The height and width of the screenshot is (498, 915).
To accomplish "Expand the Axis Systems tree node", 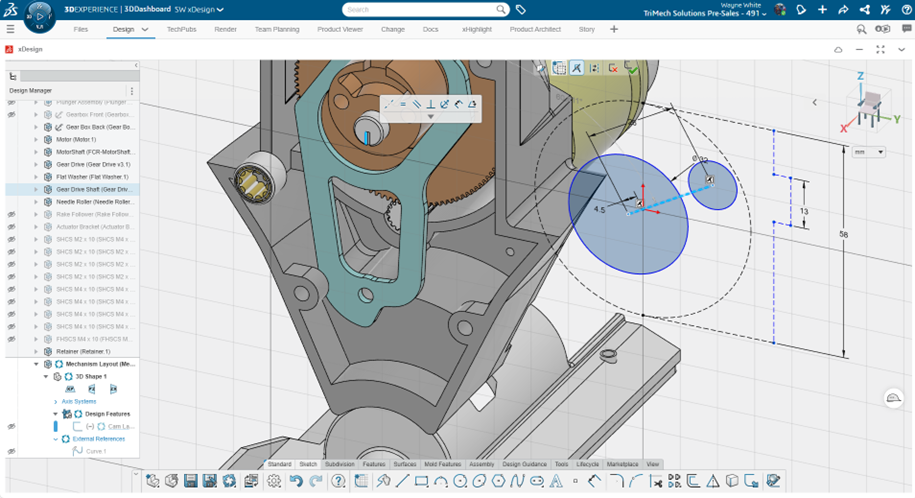I will [x=56, y=402].
